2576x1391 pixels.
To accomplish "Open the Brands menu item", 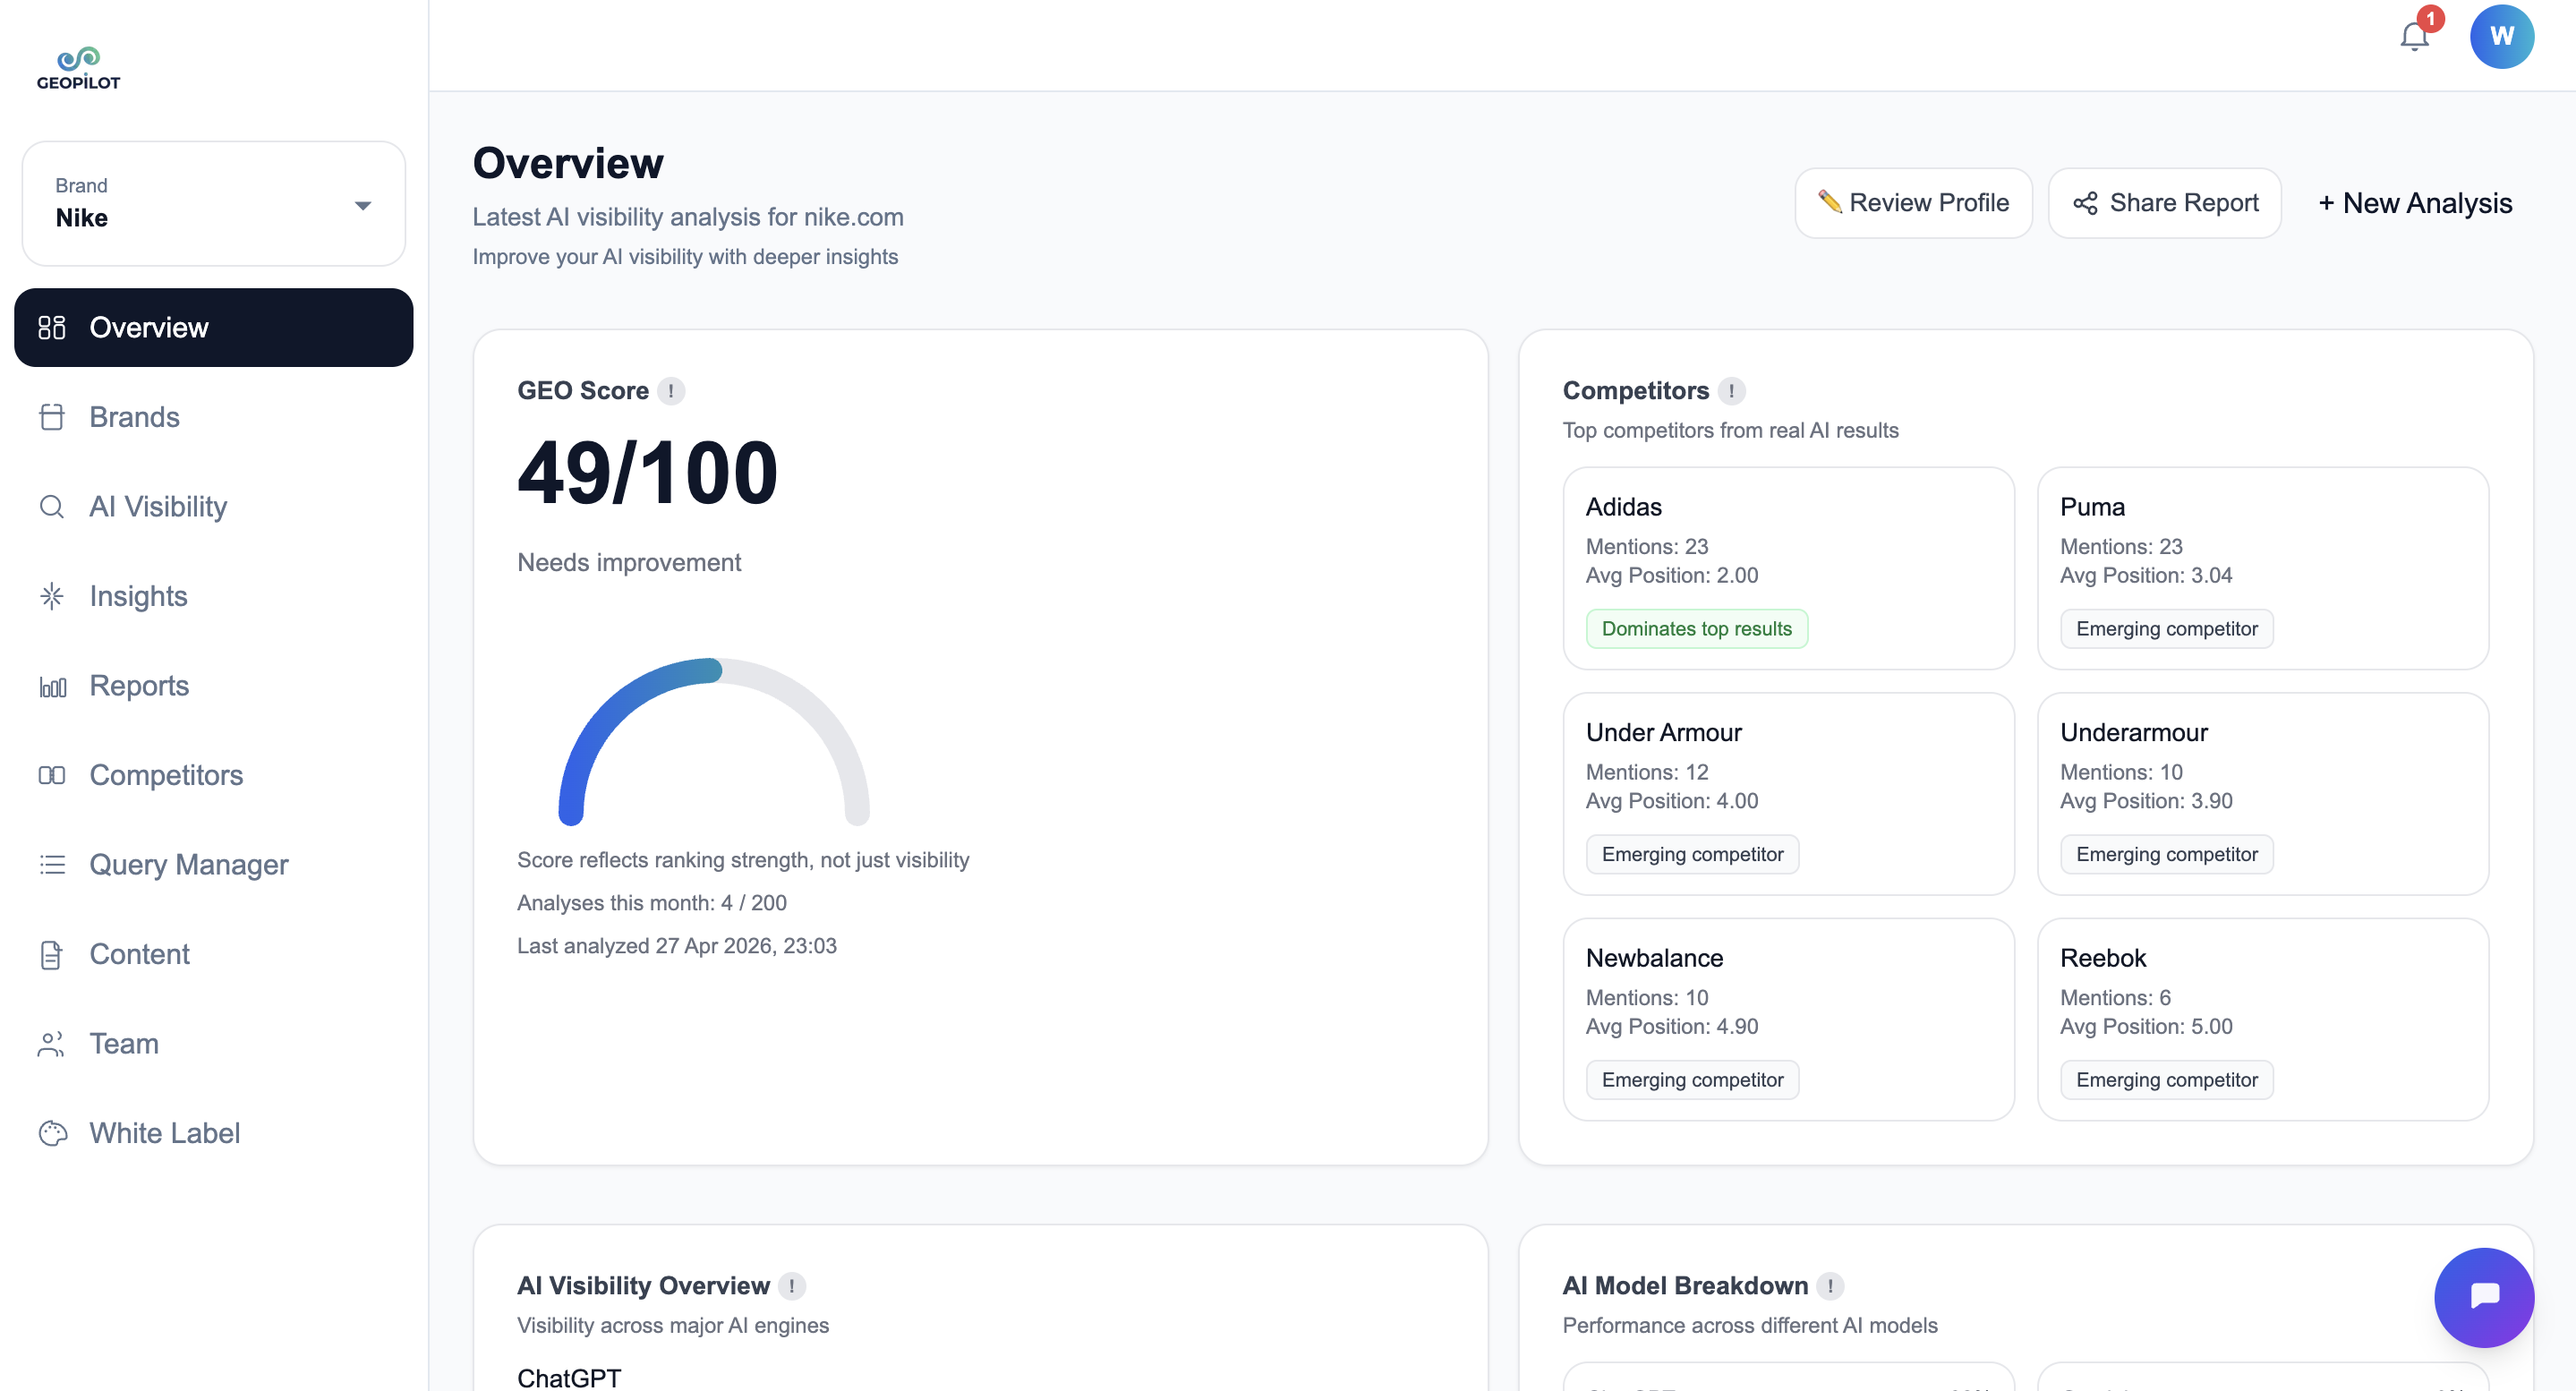I will (x=214, y=416).
